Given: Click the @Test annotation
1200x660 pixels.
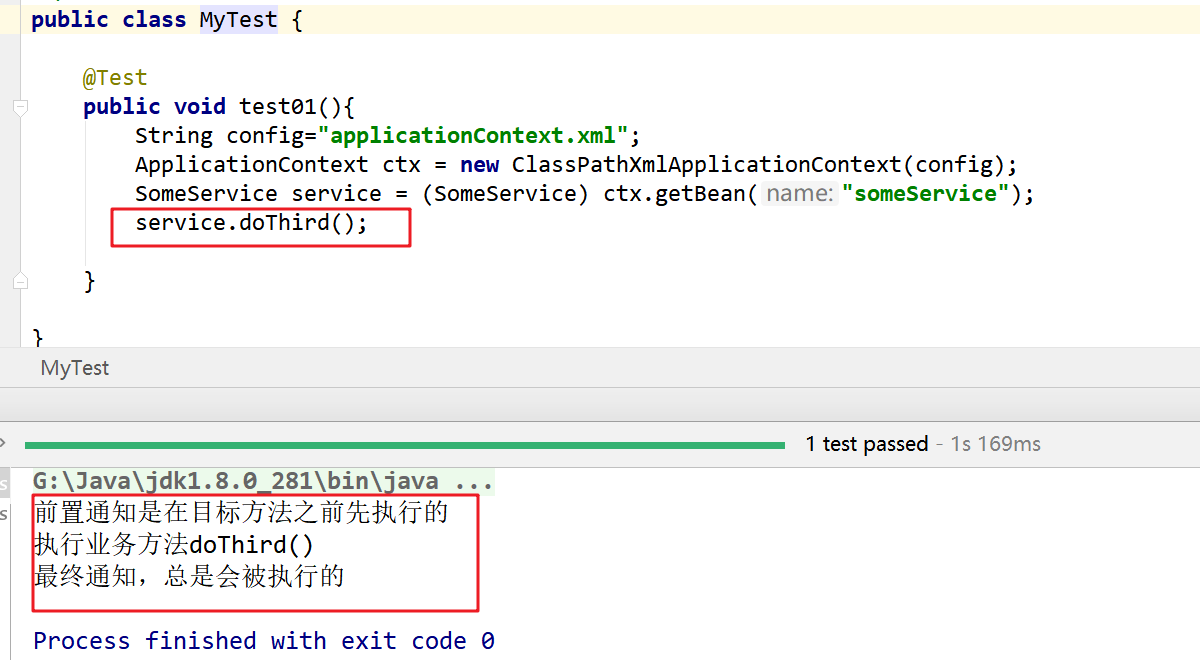Looking at the screenshot, I should 115,78.
